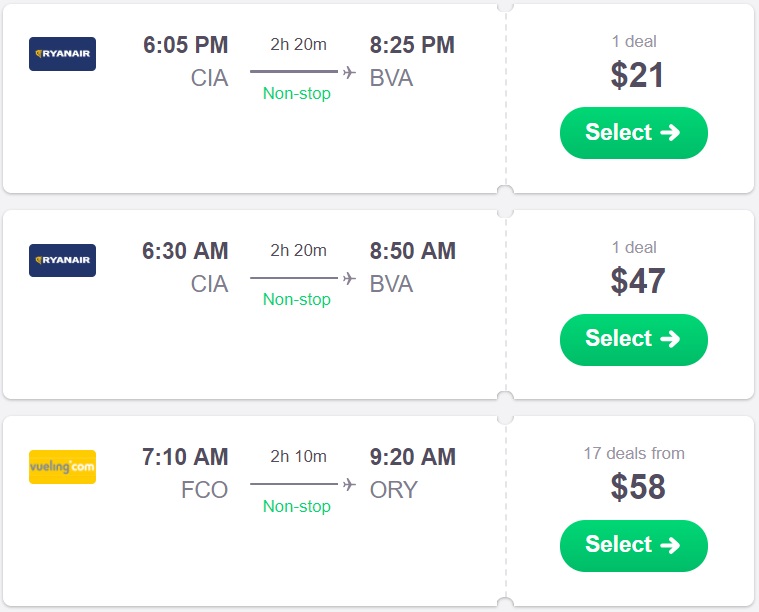Select the $21 Ryanair flight
The height and width of the screenshot is (612, 759).
[633, 133]
